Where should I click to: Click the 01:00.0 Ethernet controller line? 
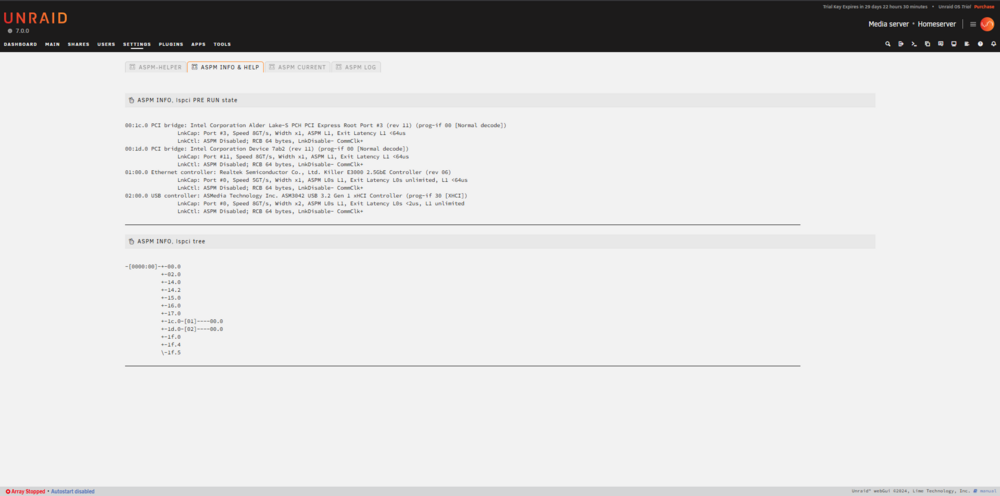[288, 172]
